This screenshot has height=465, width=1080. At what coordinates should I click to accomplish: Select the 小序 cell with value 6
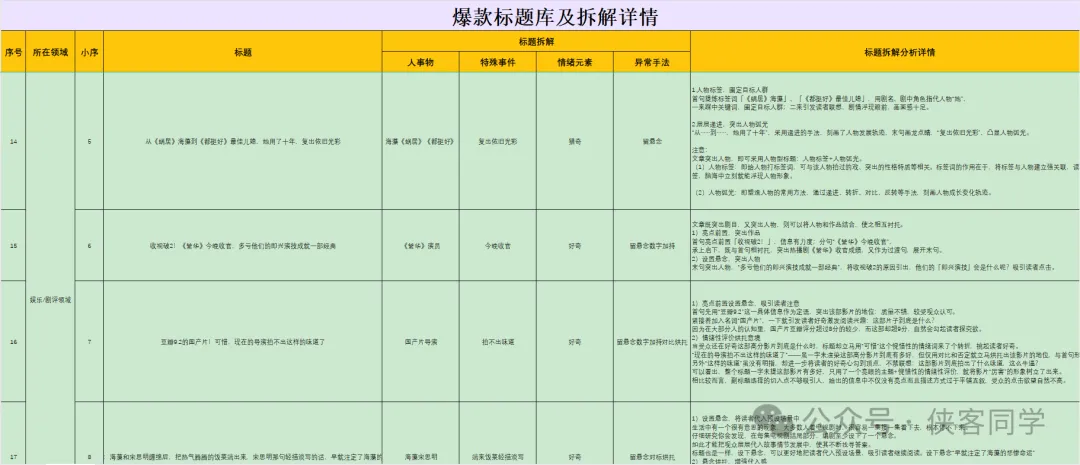click(x=89, y=245)
